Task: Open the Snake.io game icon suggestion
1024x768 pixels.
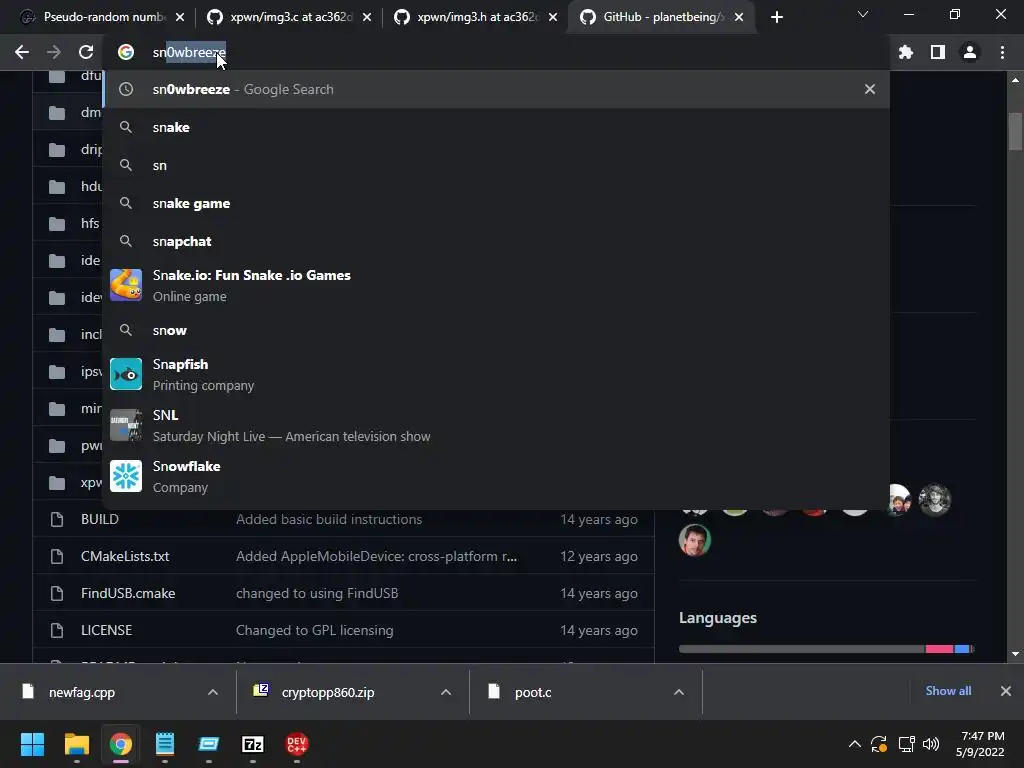Action: click(x=126, y=285)
